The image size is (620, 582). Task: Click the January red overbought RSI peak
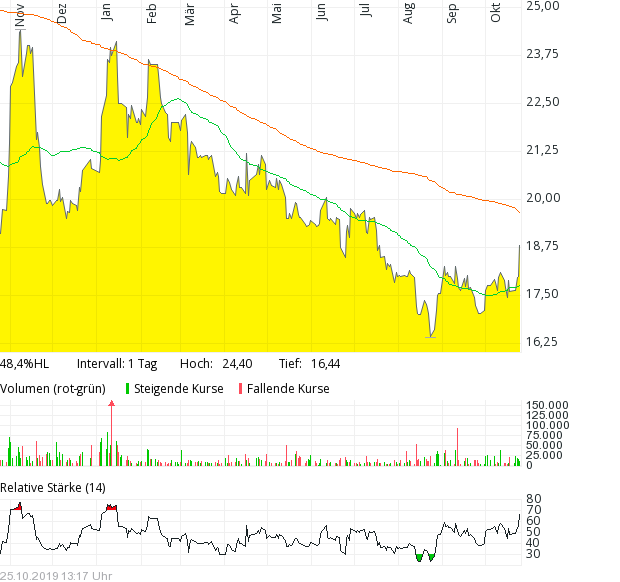pos(112,507)
